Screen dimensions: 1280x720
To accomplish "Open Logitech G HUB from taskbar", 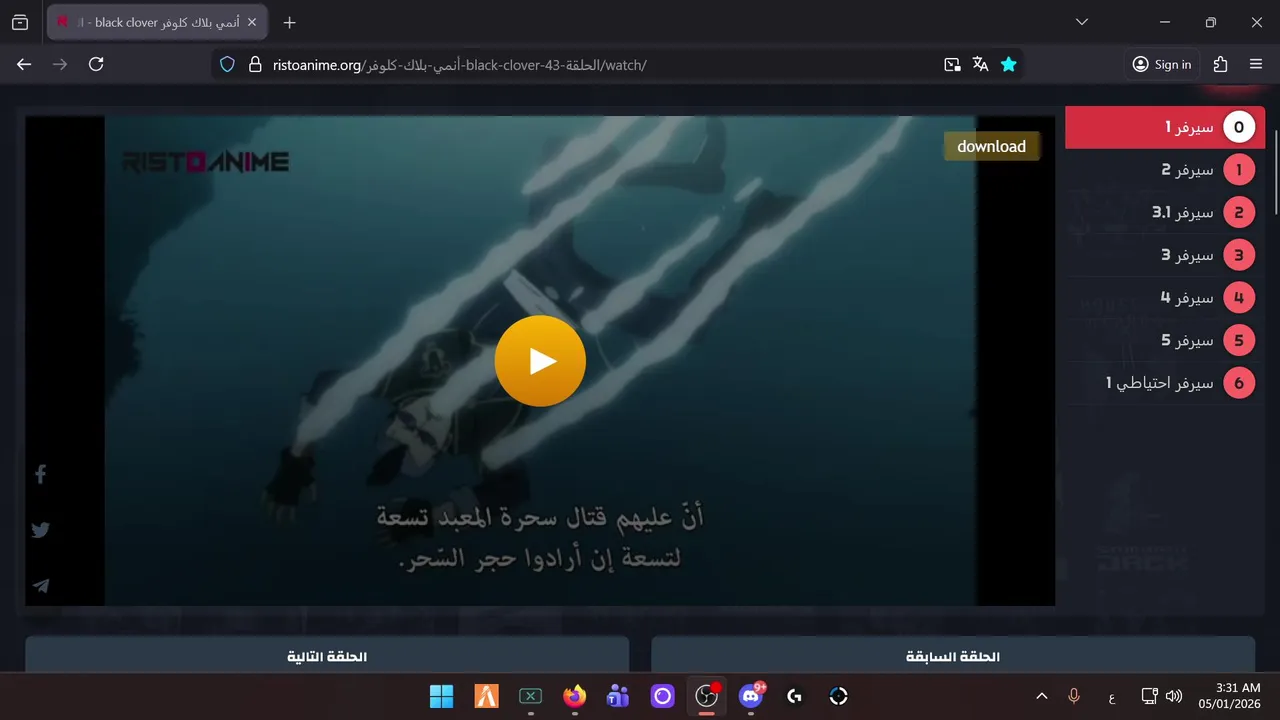I will [795, 696].
